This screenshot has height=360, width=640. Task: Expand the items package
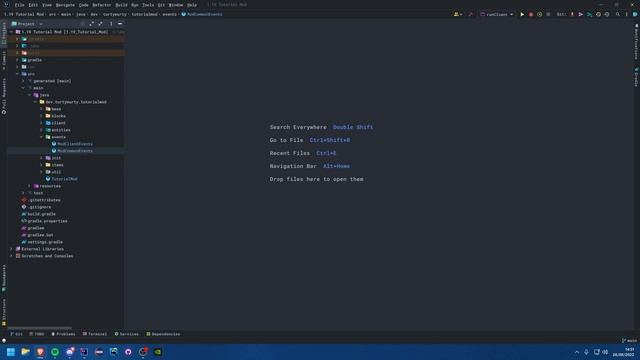41,165
